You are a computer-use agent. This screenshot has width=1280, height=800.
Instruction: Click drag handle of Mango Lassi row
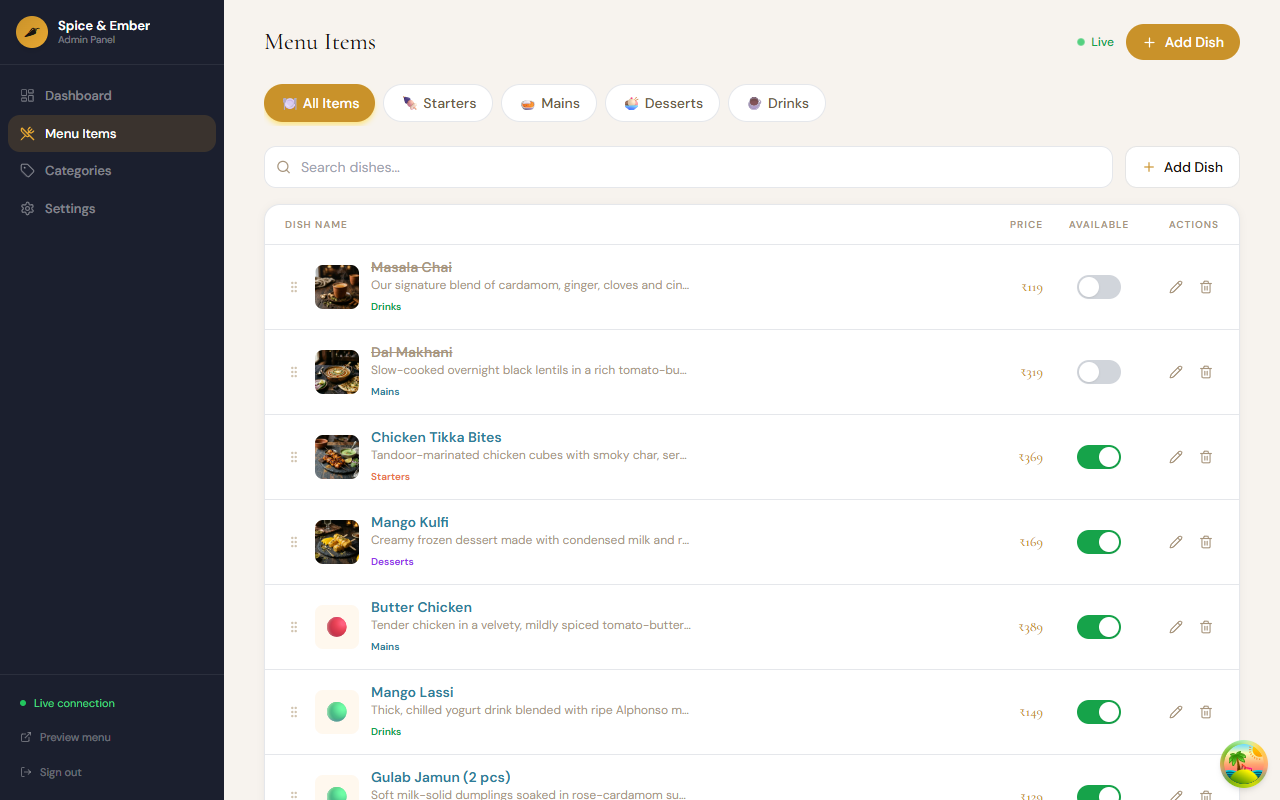tap(294, 712)
